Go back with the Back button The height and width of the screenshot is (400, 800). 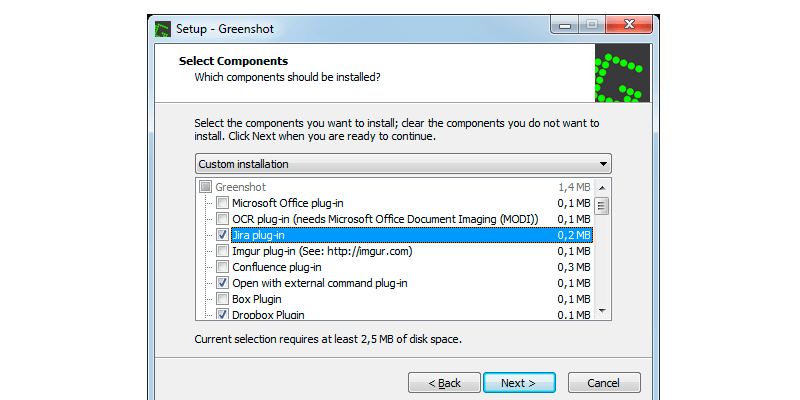[445, 383]
